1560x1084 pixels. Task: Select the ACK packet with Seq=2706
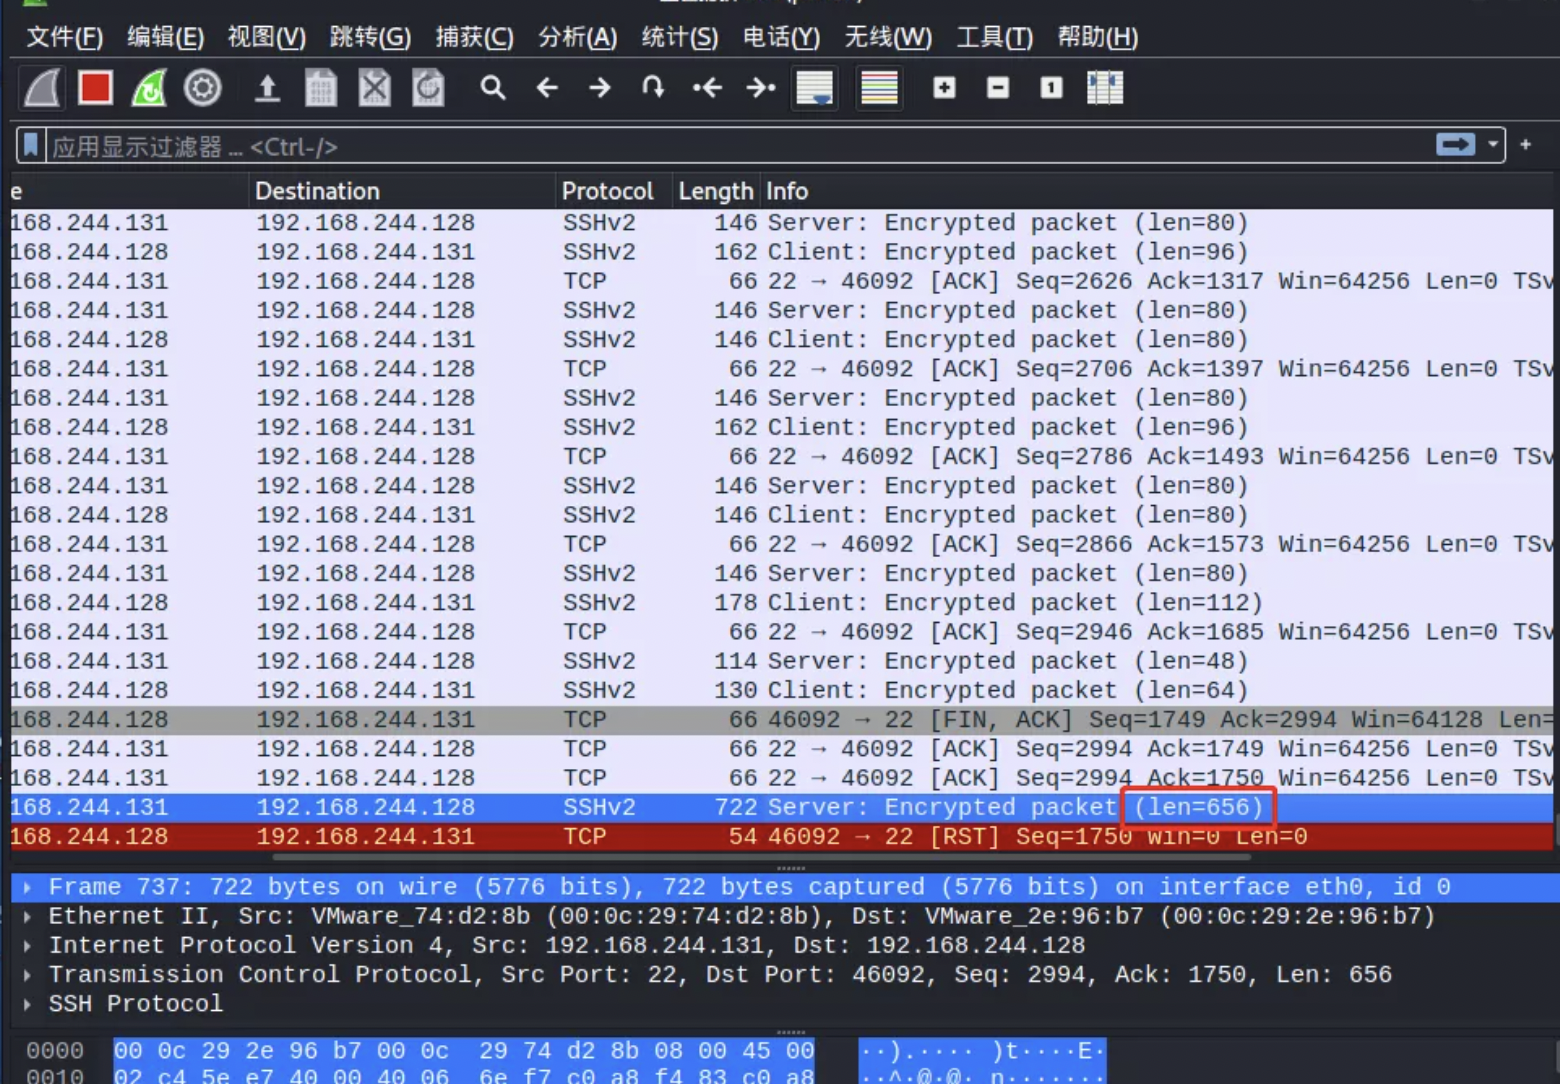[782, 369]
